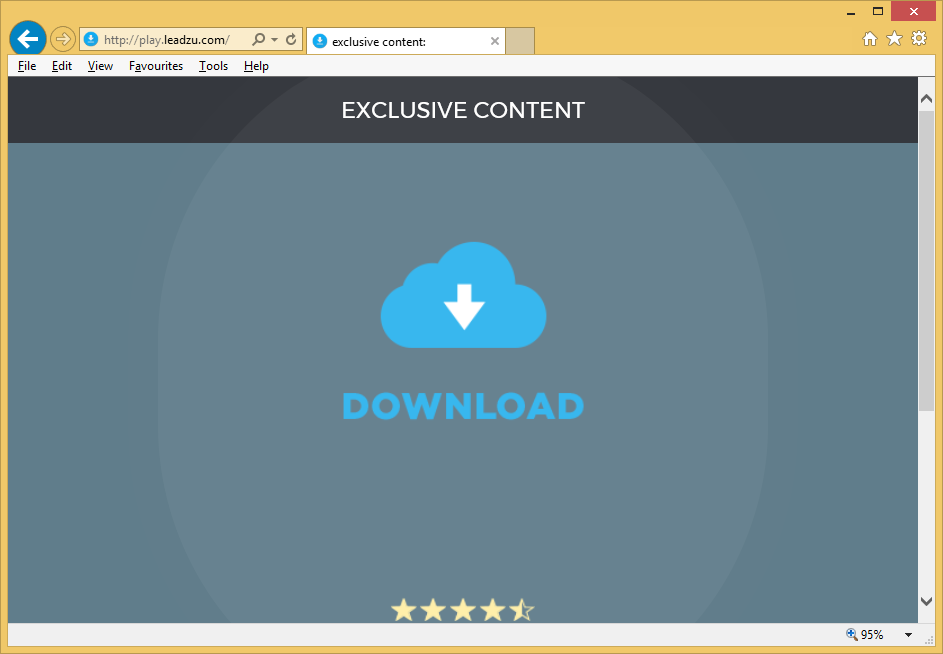Open the Tools gear icon
This screenshot has height=654, width=943.
click(919, 39)
